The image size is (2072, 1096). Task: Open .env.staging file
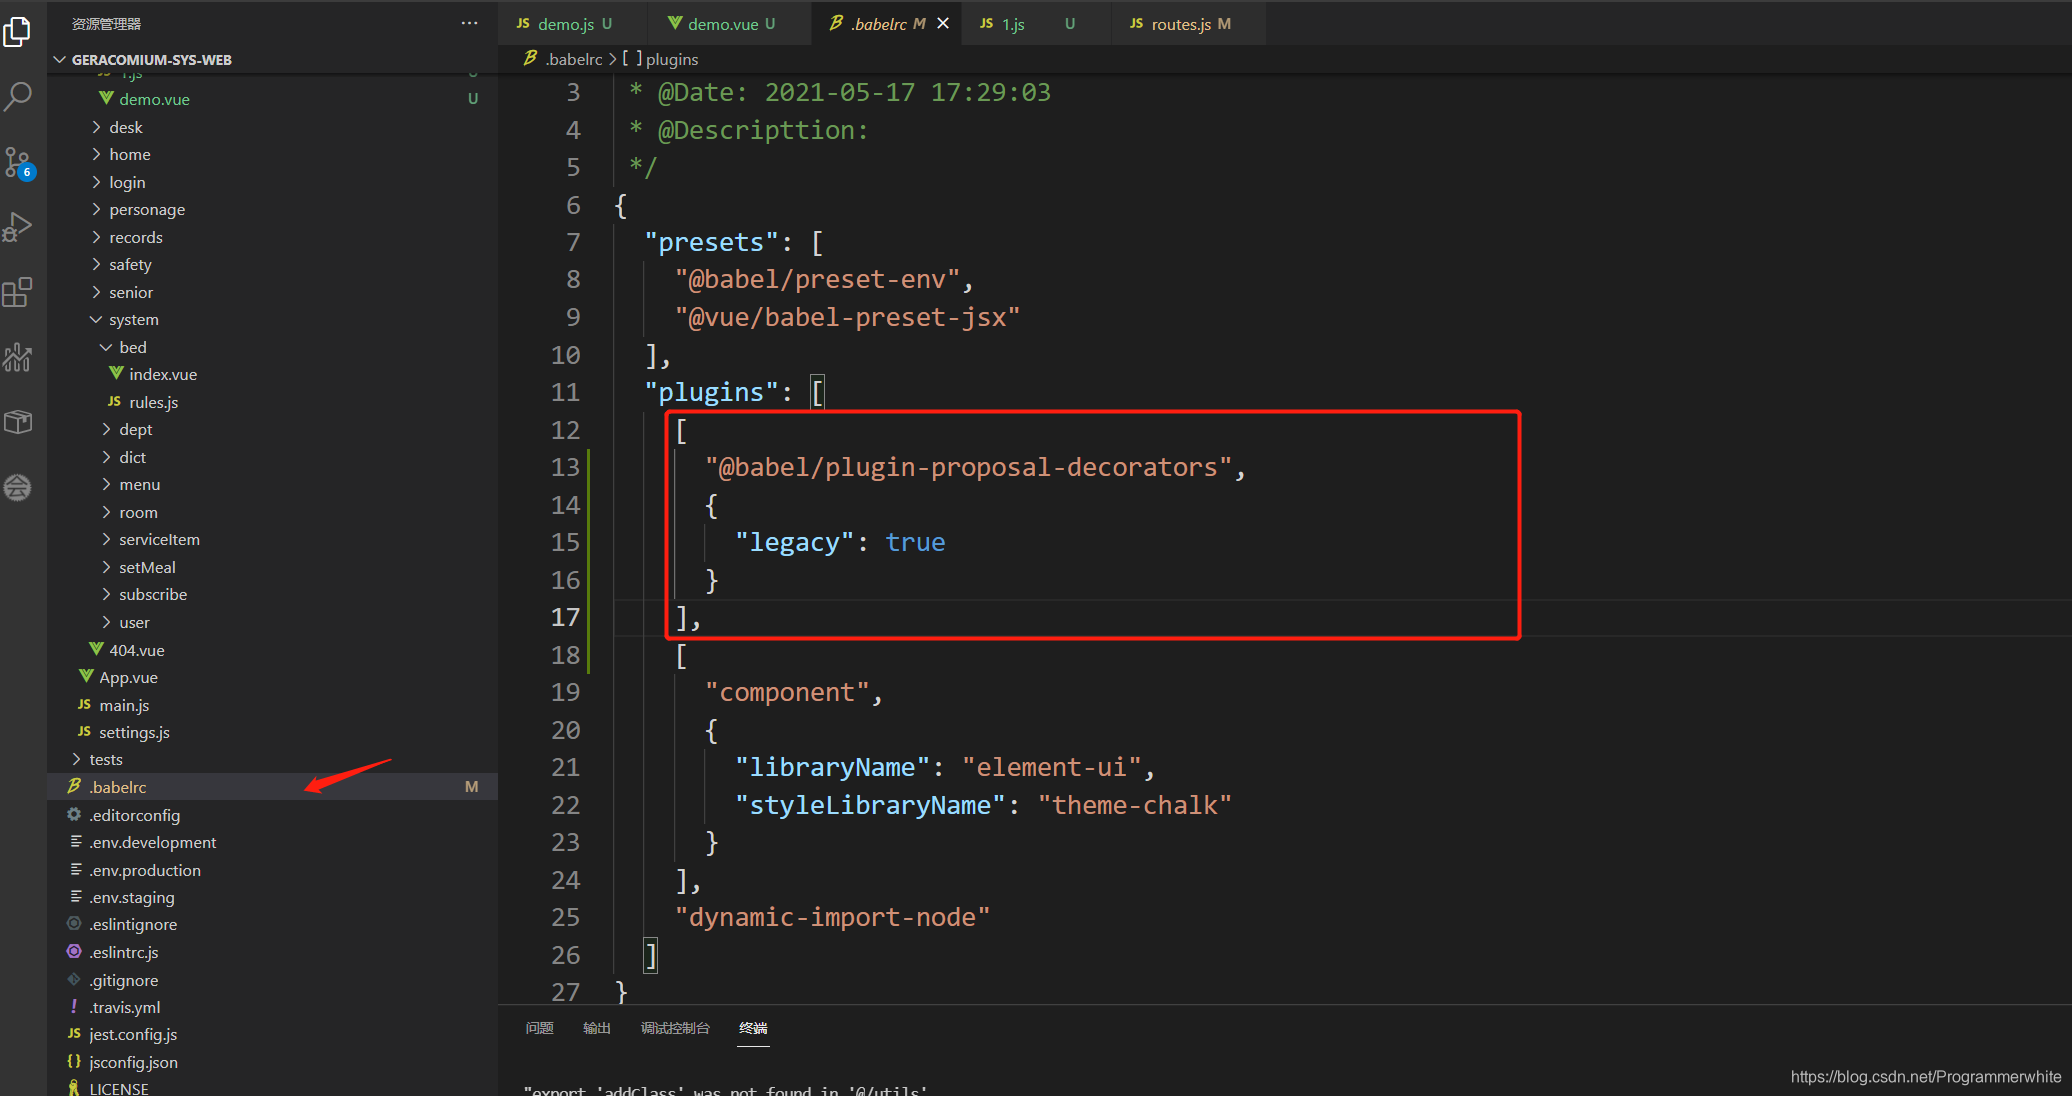tap(273, 897)
